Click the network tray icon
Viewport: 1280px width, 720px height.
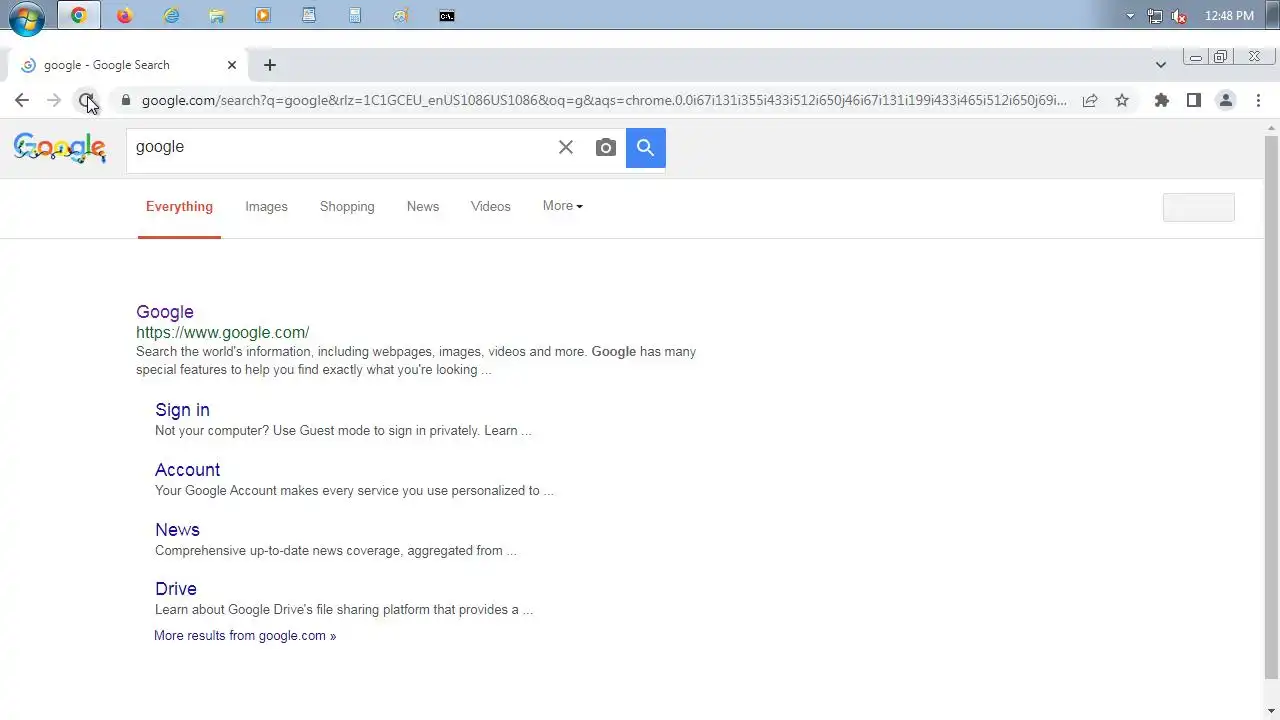point(1155,16)
